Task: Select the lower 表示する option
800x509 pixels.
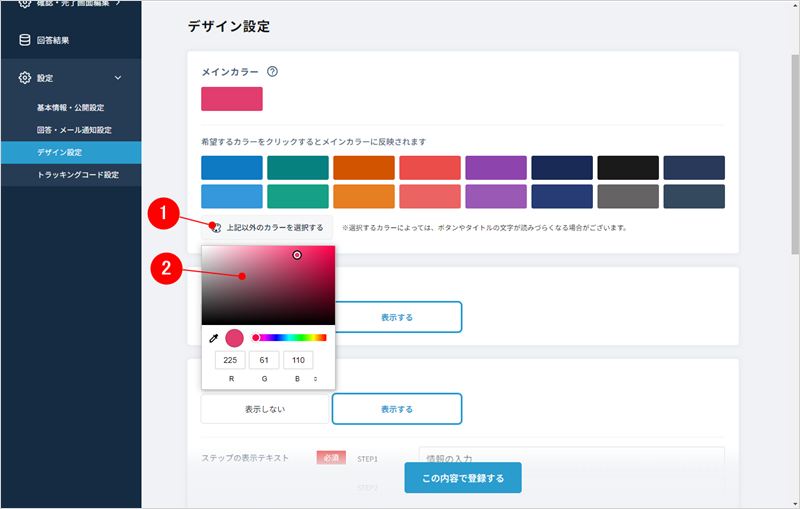Action: pyautogui.click(x=396, y=409)
